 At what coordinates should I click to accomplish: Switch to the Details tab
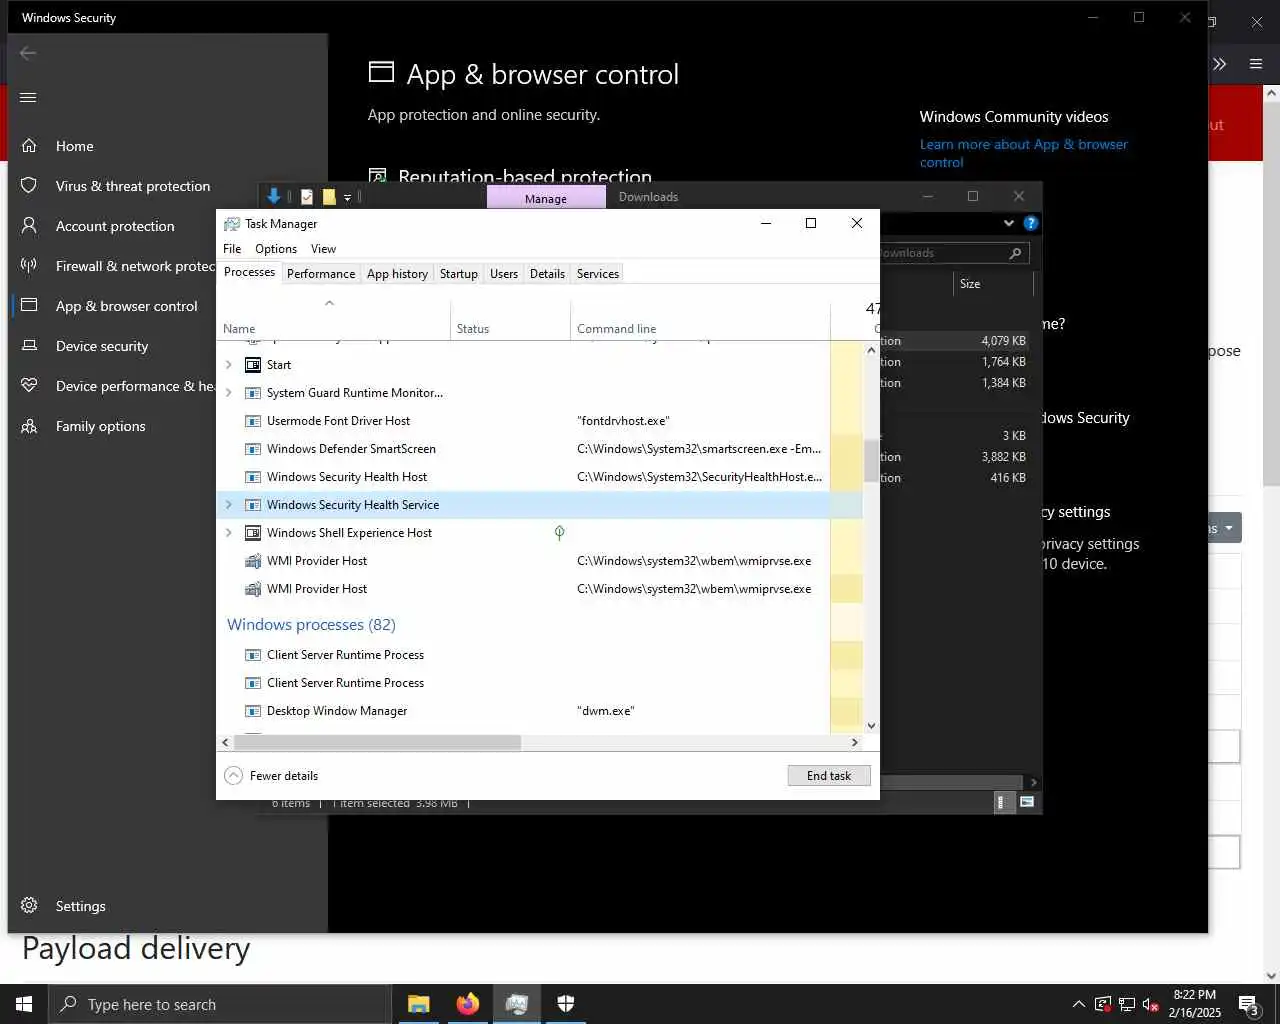(x=547, y=274)
